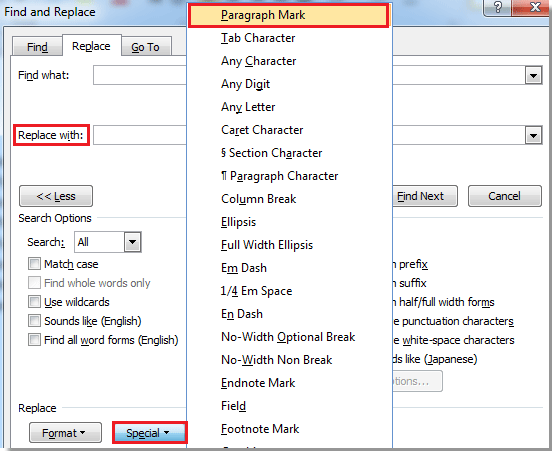Choose Caret Character from the list
The width and height of the screenshot is (552, 451).
(289, 130)
